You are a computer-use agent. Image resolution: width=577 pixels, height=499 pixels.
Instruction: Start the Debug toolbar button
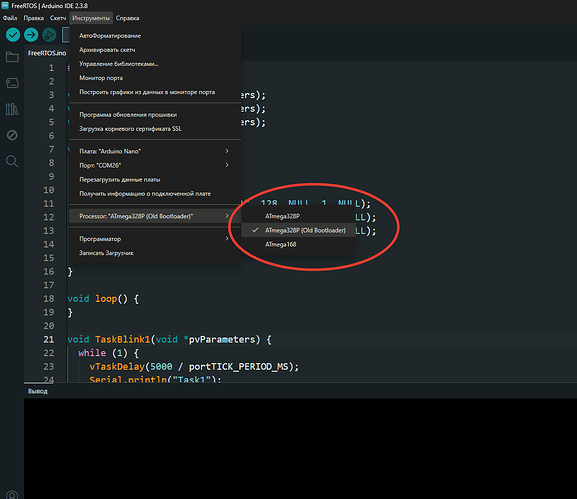tap(49, 35)
